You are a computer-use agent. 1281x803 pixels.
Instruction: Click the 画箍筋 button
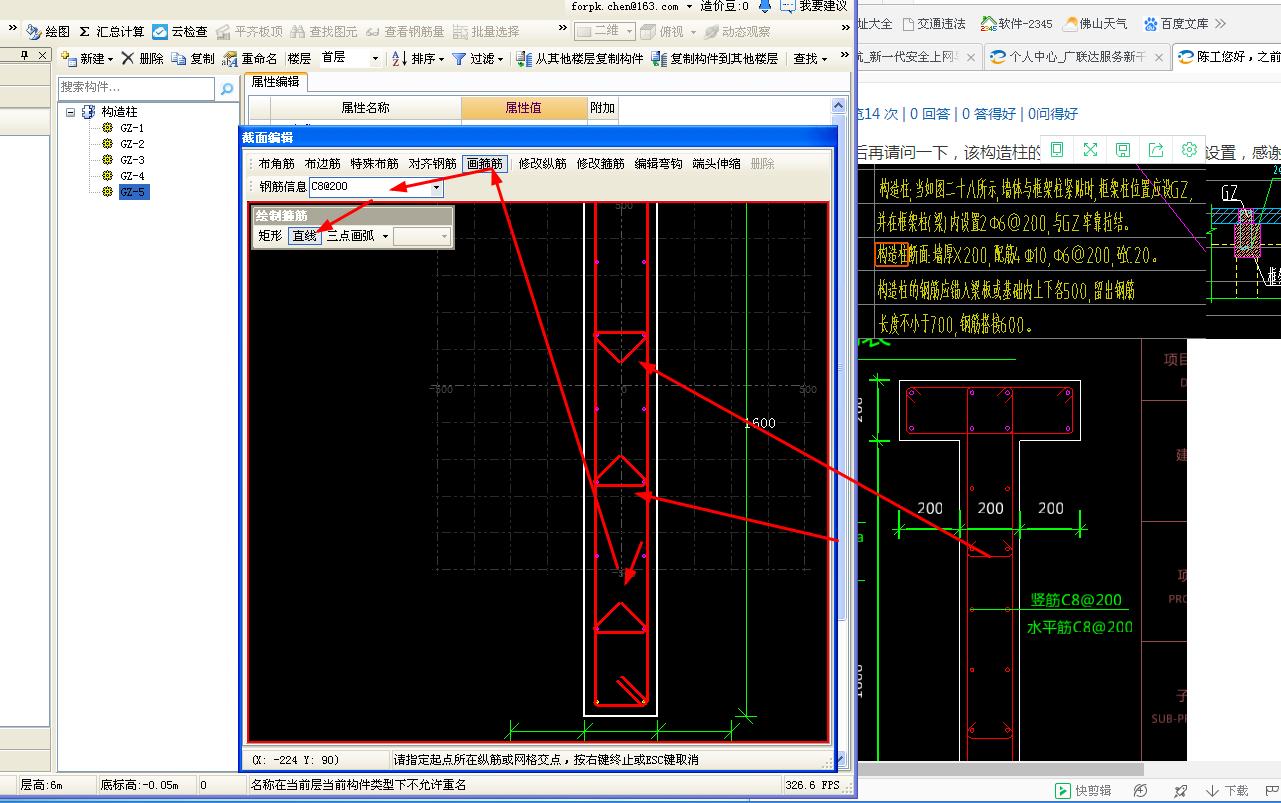coord(485,164)
